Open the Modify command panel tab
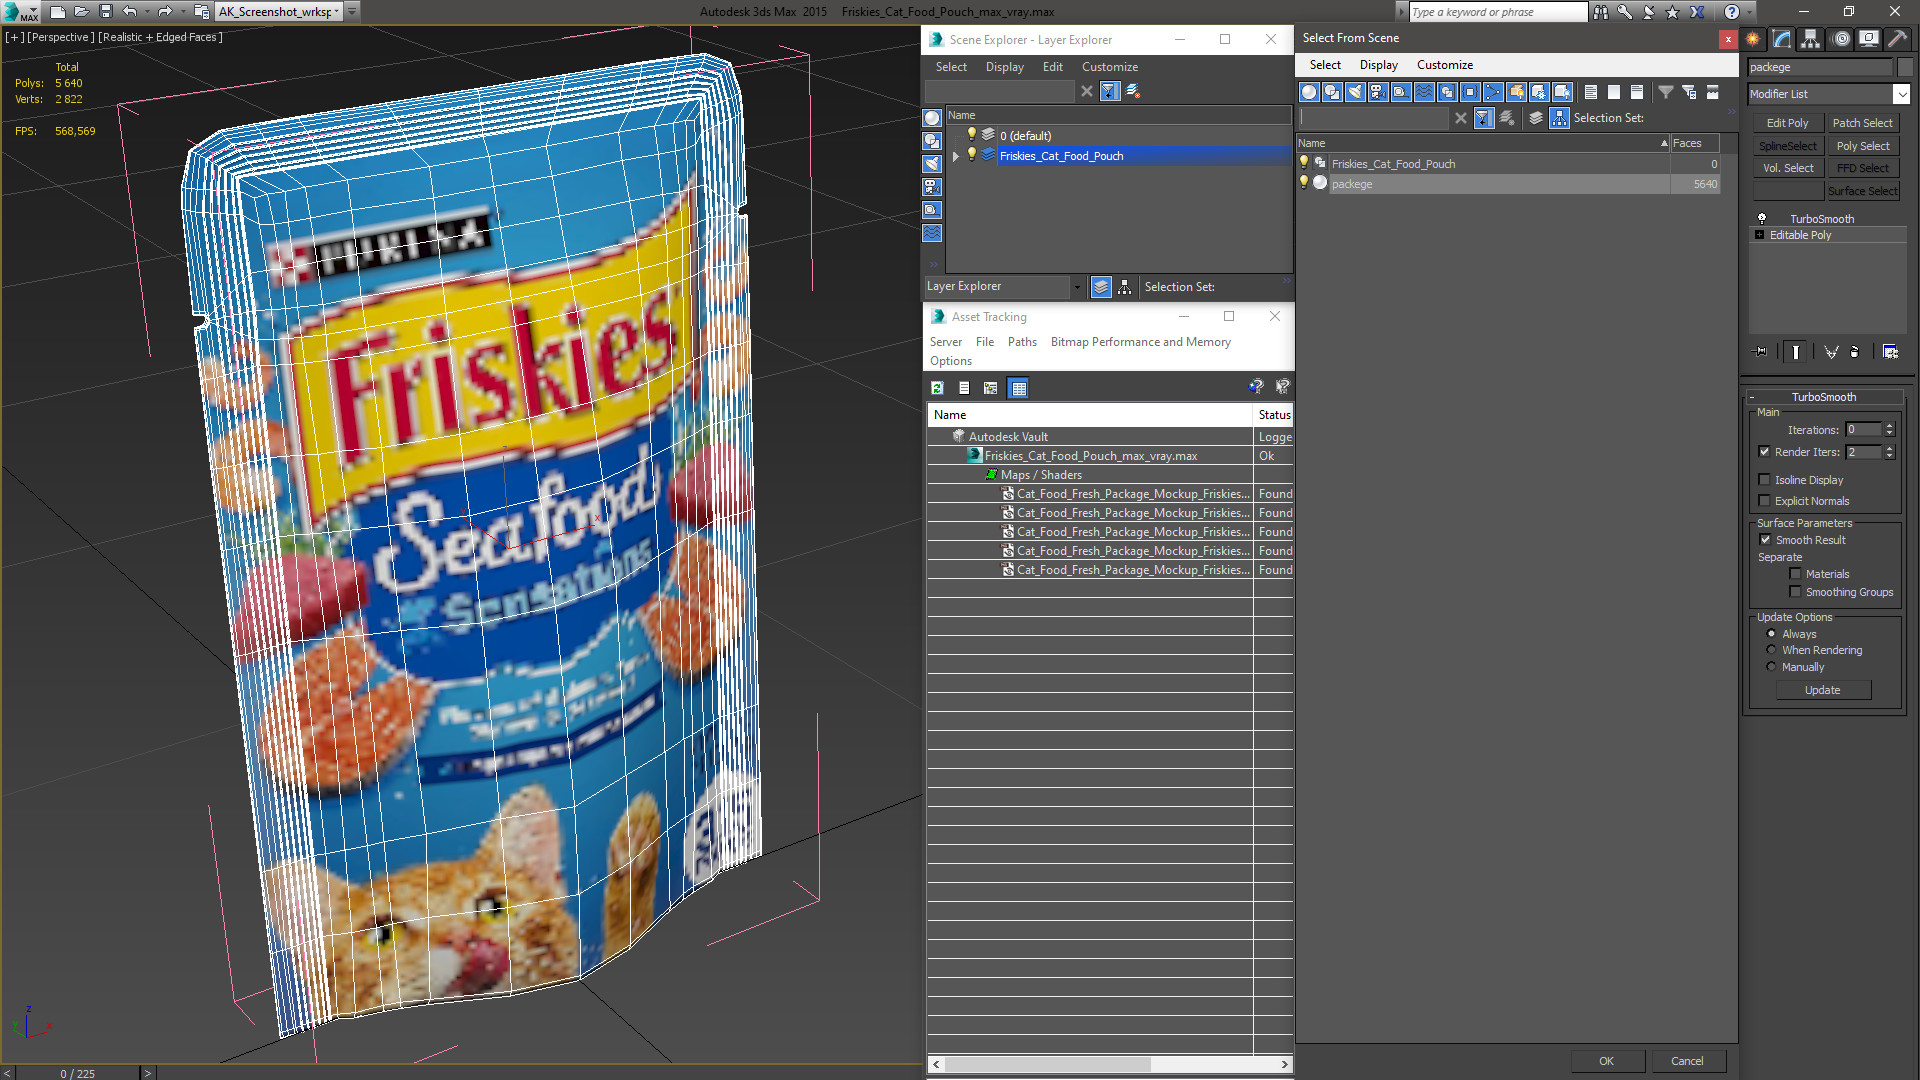Viewport: 1920px width, 1080px height. (1782, 39)
